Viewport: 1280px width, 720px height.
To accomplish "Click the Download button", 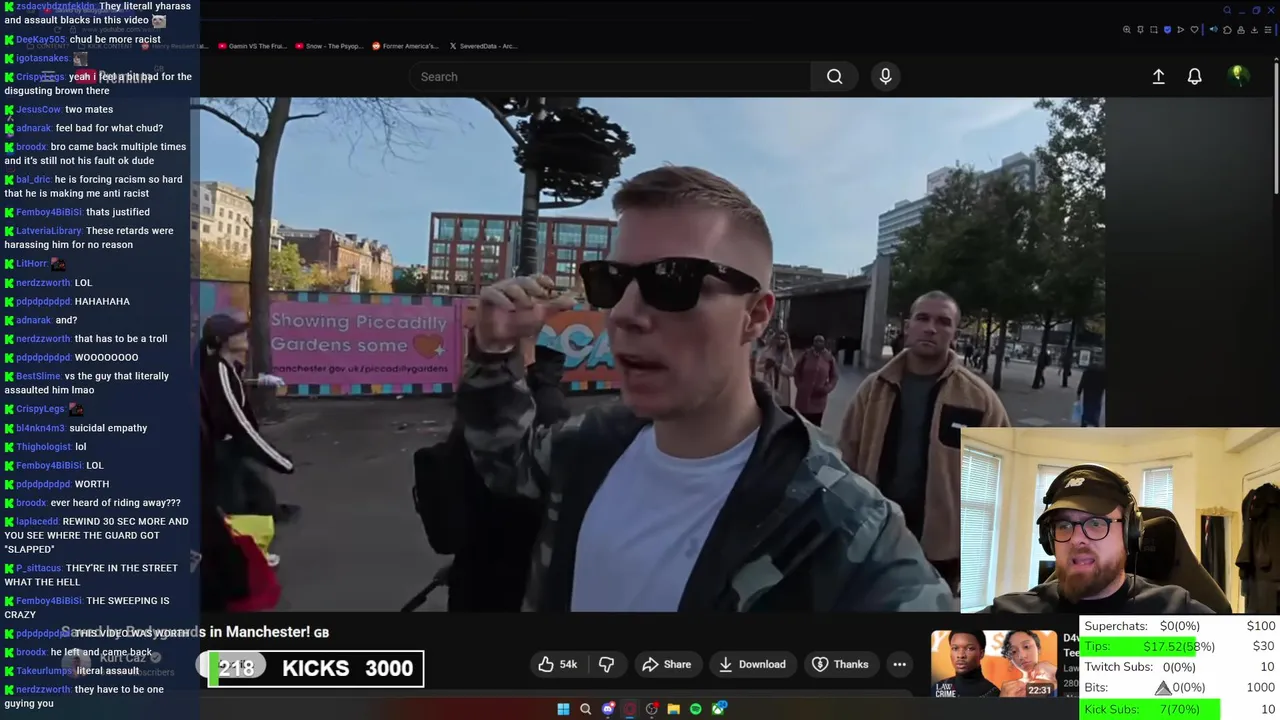I will click(x=752, y=664).
